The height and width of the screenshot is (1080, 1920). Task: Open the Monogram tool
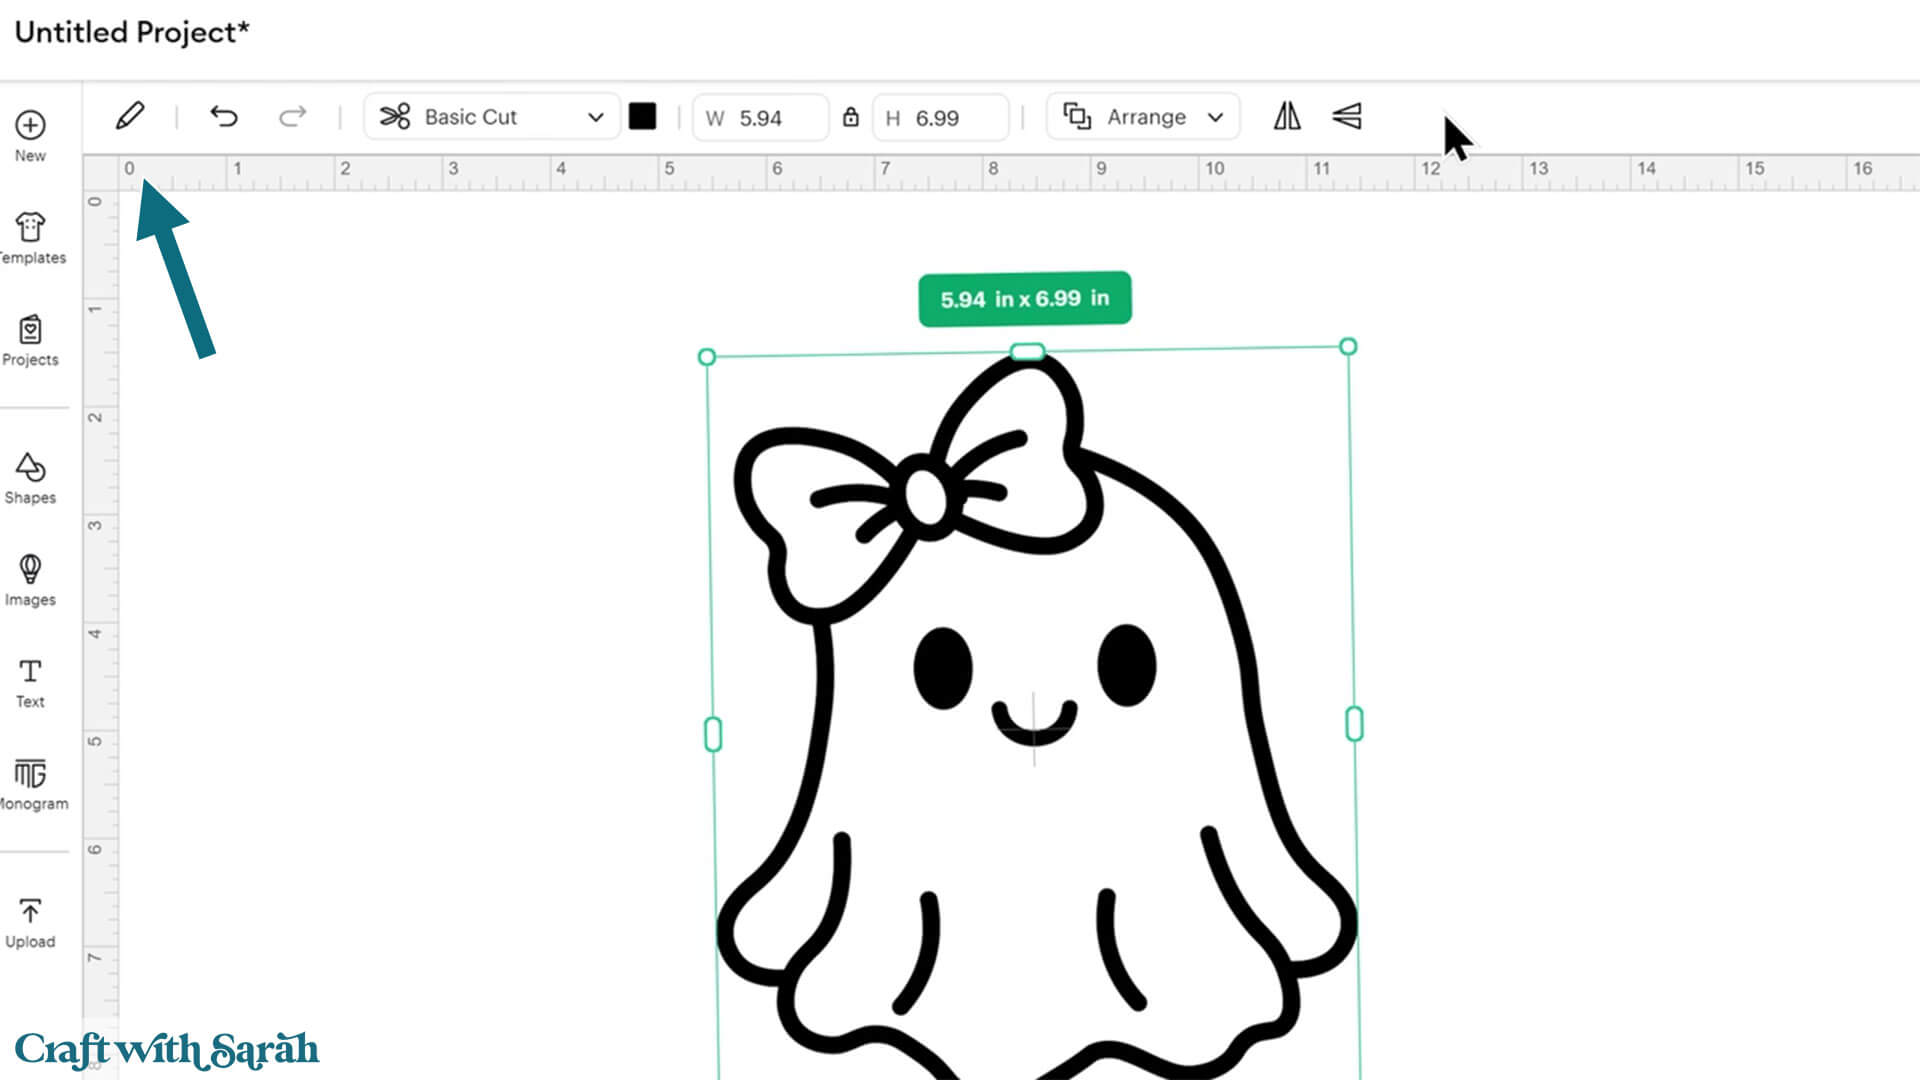[30, 774]
